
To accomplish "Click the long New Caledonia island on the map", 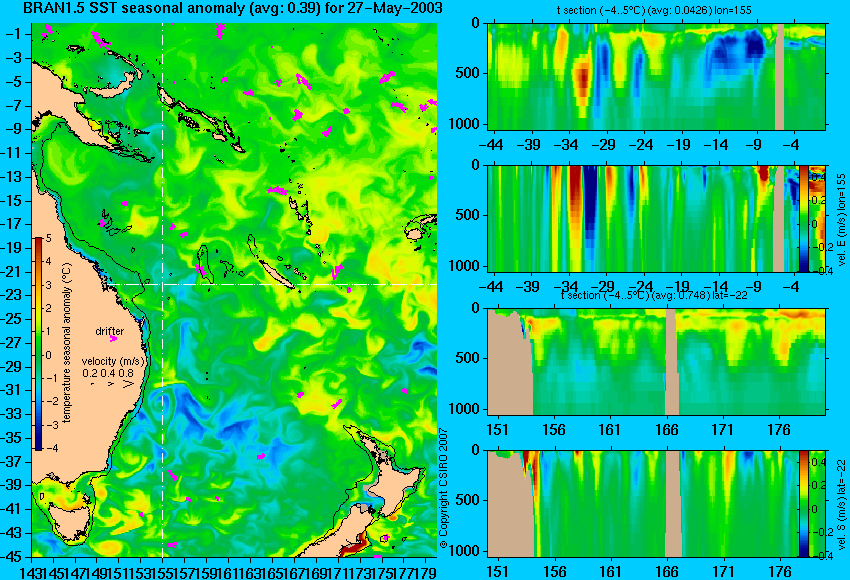I will (276, 275).
